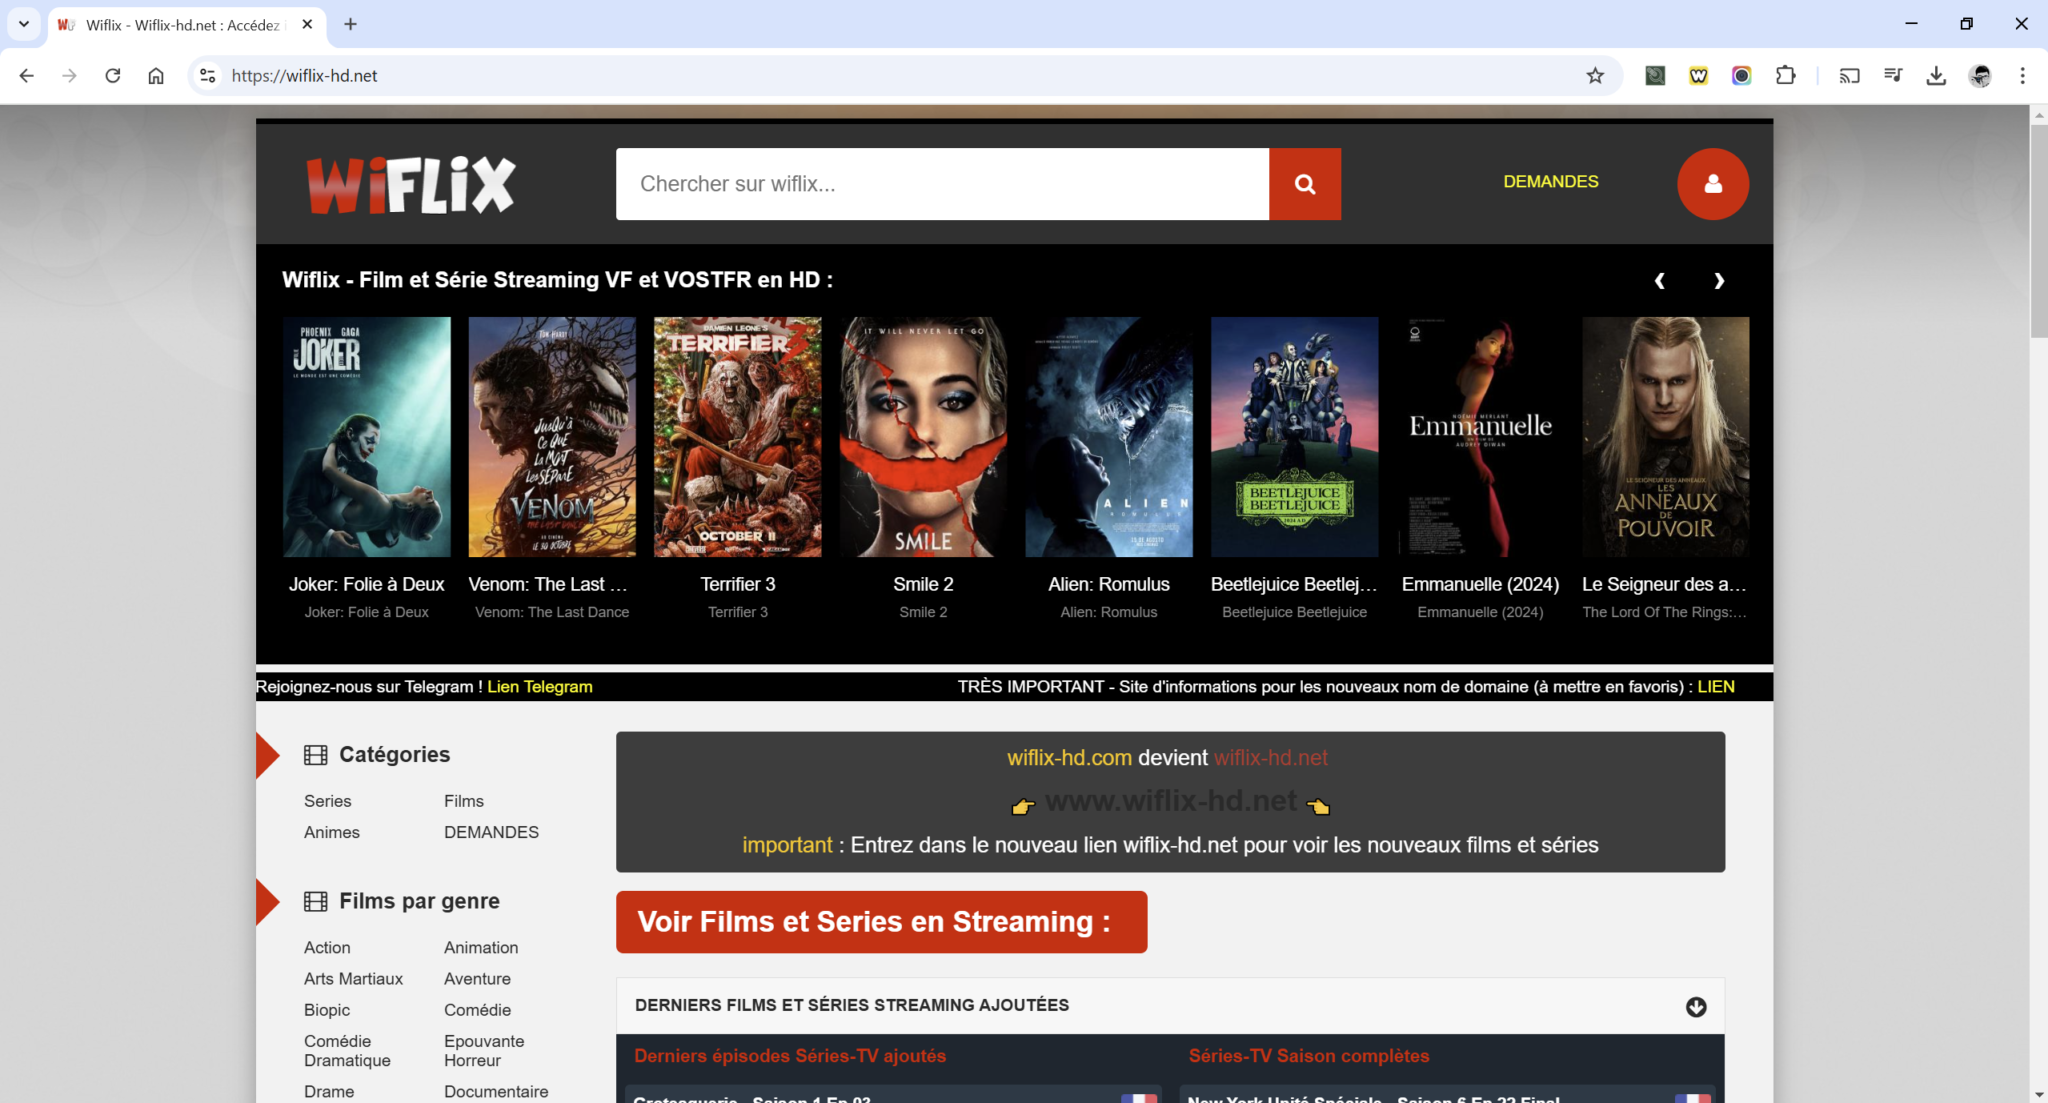Select the Arts Martiaux genre

[x=353, y=979]
